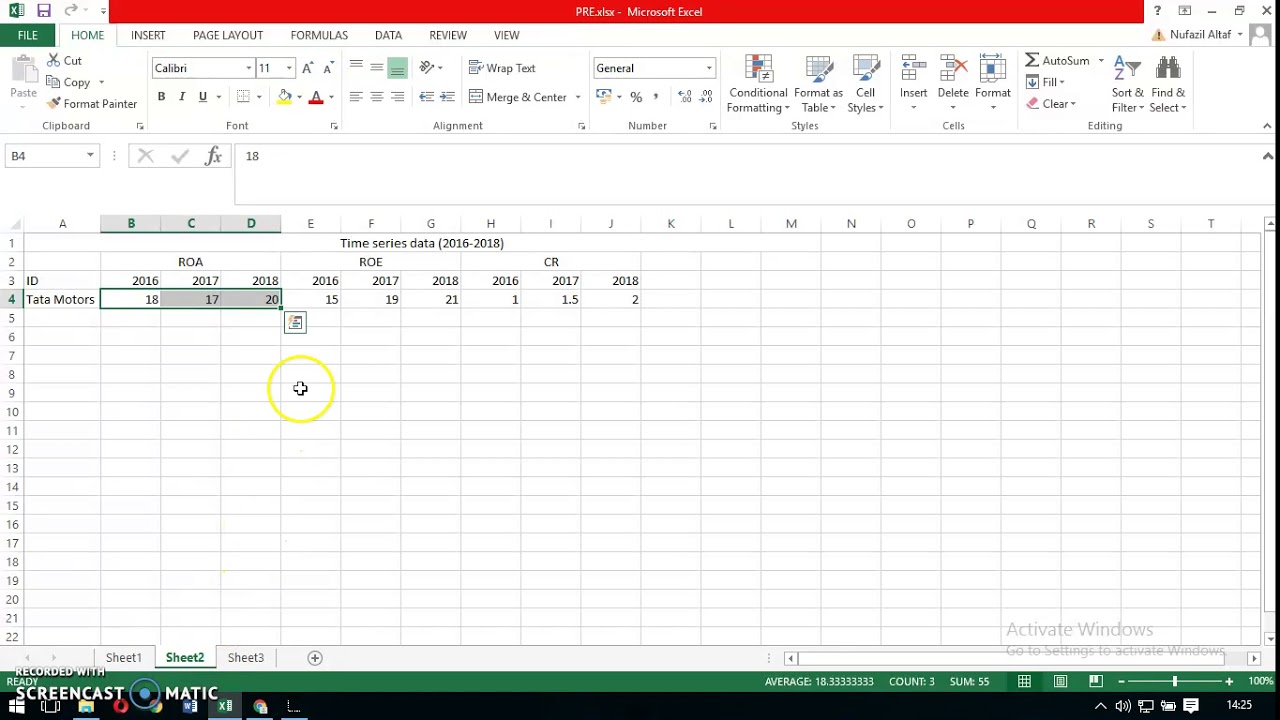
Task: Apply the yellow fill color bucket
Action: click(285, 97)
